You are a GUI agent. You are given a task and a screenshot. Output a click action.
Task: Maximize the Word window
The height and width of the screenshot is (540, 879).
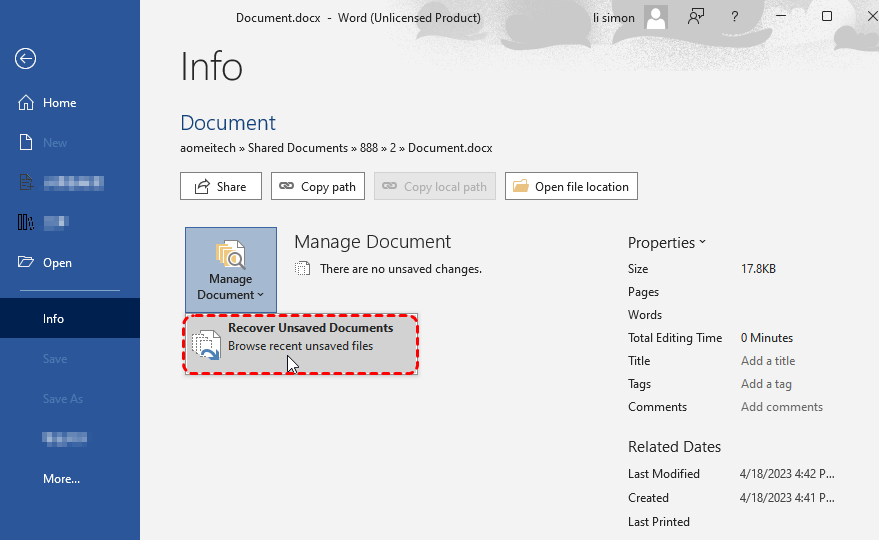pos(827,16)
